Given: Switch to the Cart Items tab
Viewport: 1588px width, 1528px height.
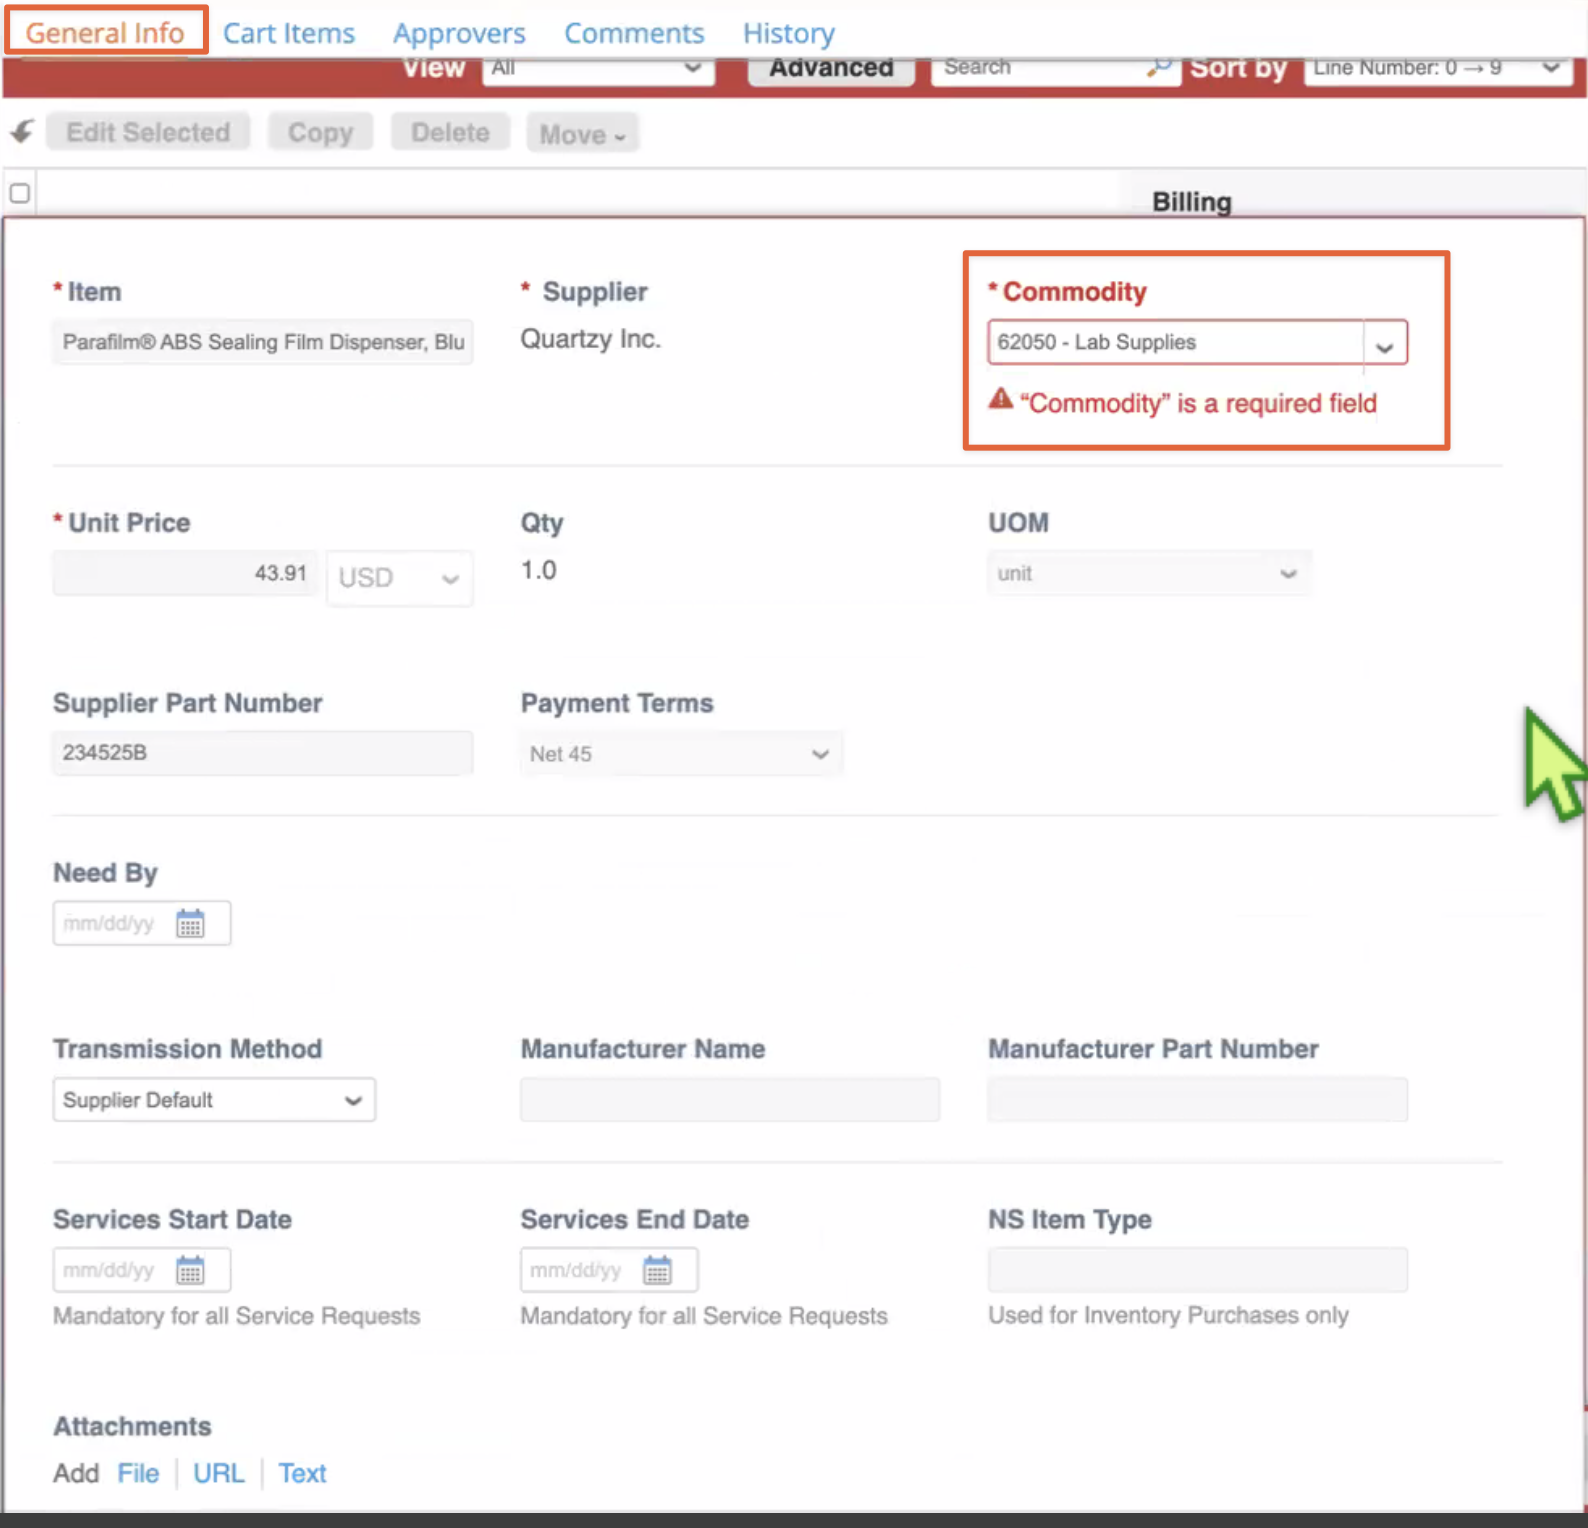Looking at the screenshot, I should tap(289, 33).
